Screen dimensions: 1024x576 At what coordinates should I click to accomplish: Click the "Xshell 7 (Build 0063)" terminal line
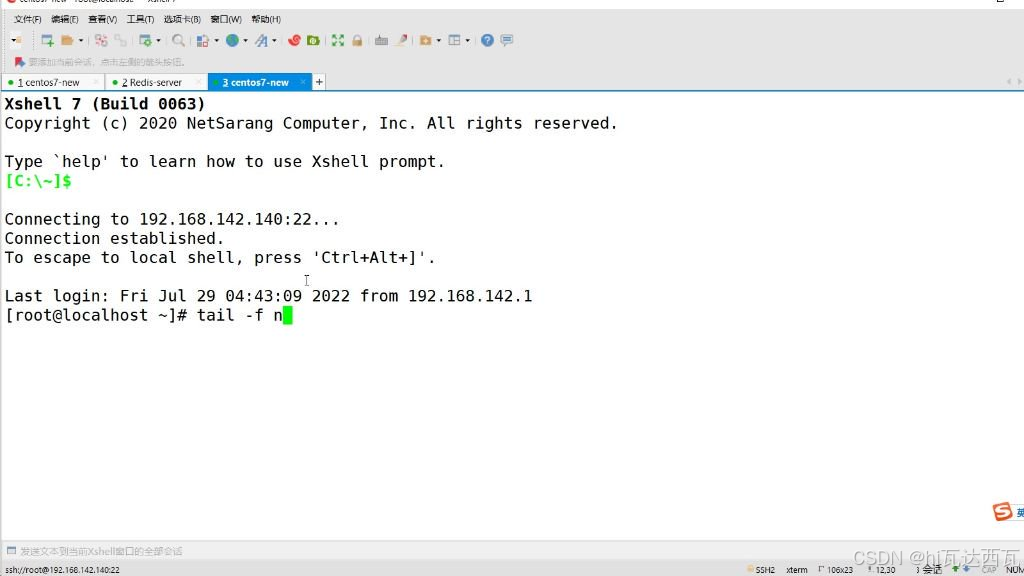[104, 104]
